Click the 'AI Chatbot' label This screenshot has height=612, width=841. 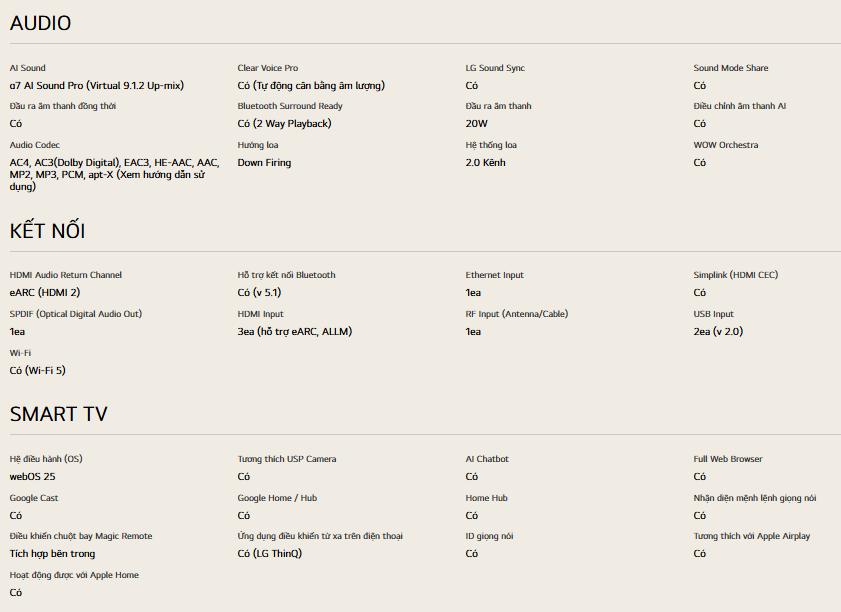487,459
